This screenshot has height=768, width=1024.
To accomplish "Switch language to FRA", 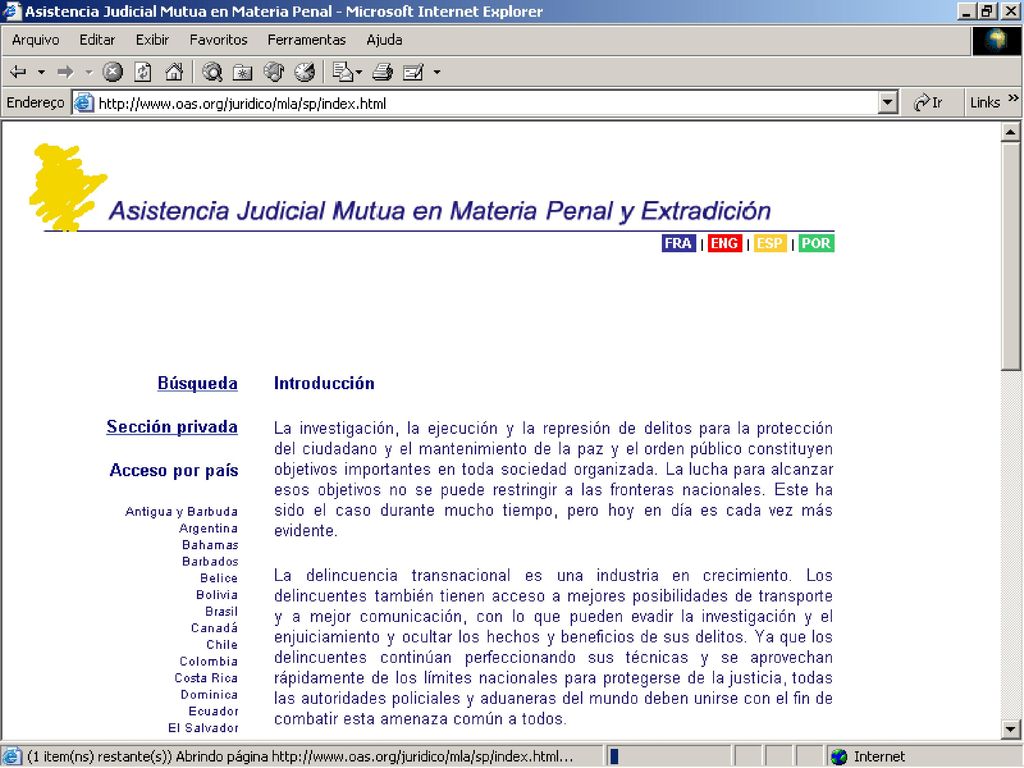I will click(x=679, y=244).
